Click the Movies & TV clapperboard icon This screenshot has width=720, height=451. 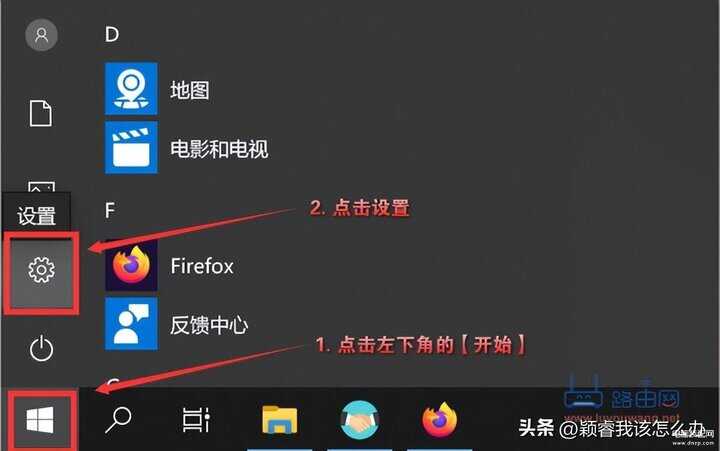point(131,147)
